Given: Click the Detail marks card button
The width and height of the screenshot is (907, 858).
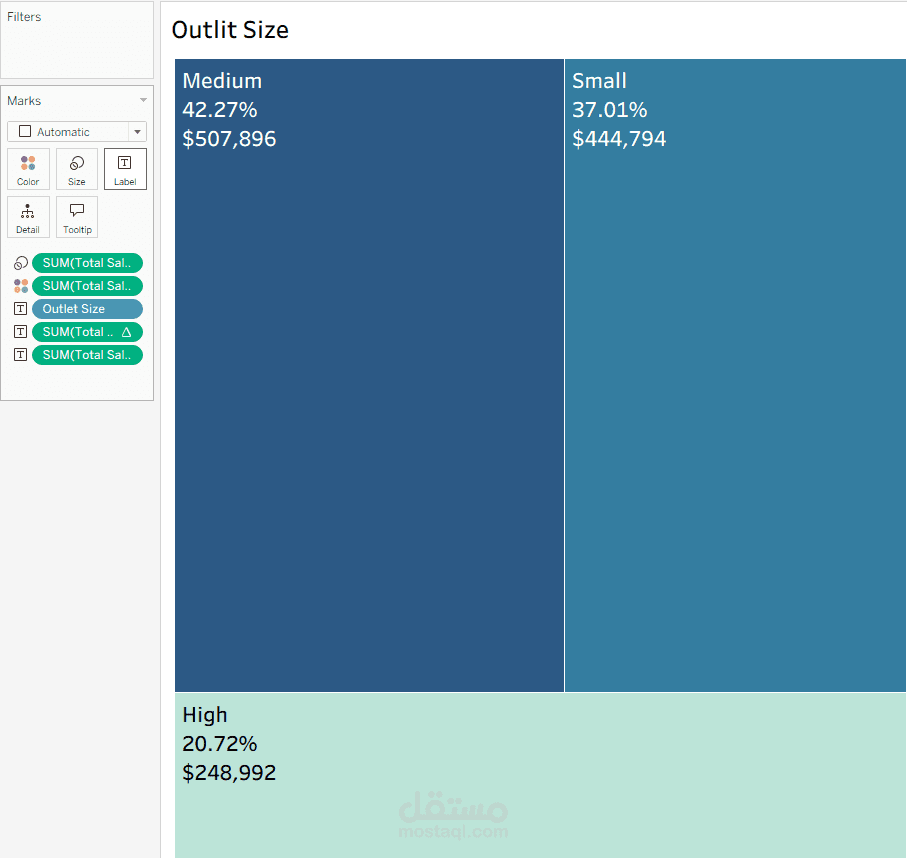Looking at the screenshot, I should click(28, 217).
